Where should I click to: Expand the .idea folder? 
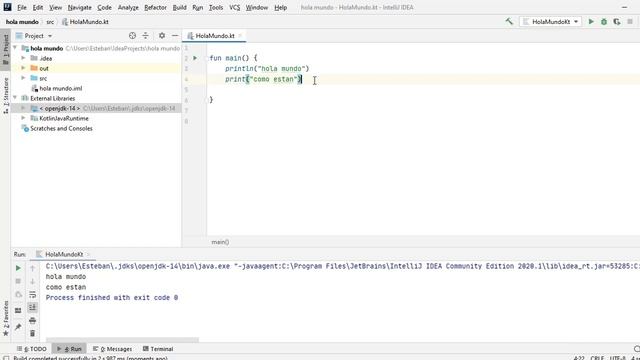[x=23, y=58]
